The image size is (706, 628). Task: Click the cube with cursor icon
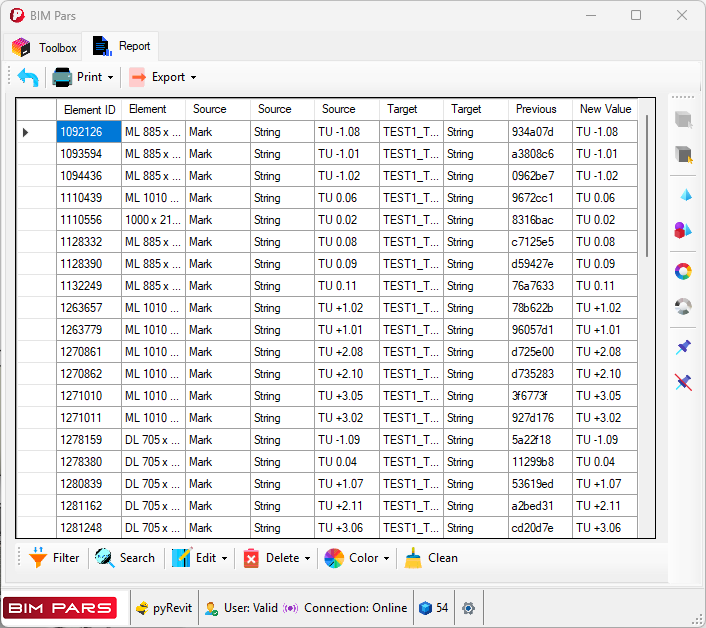683,154
